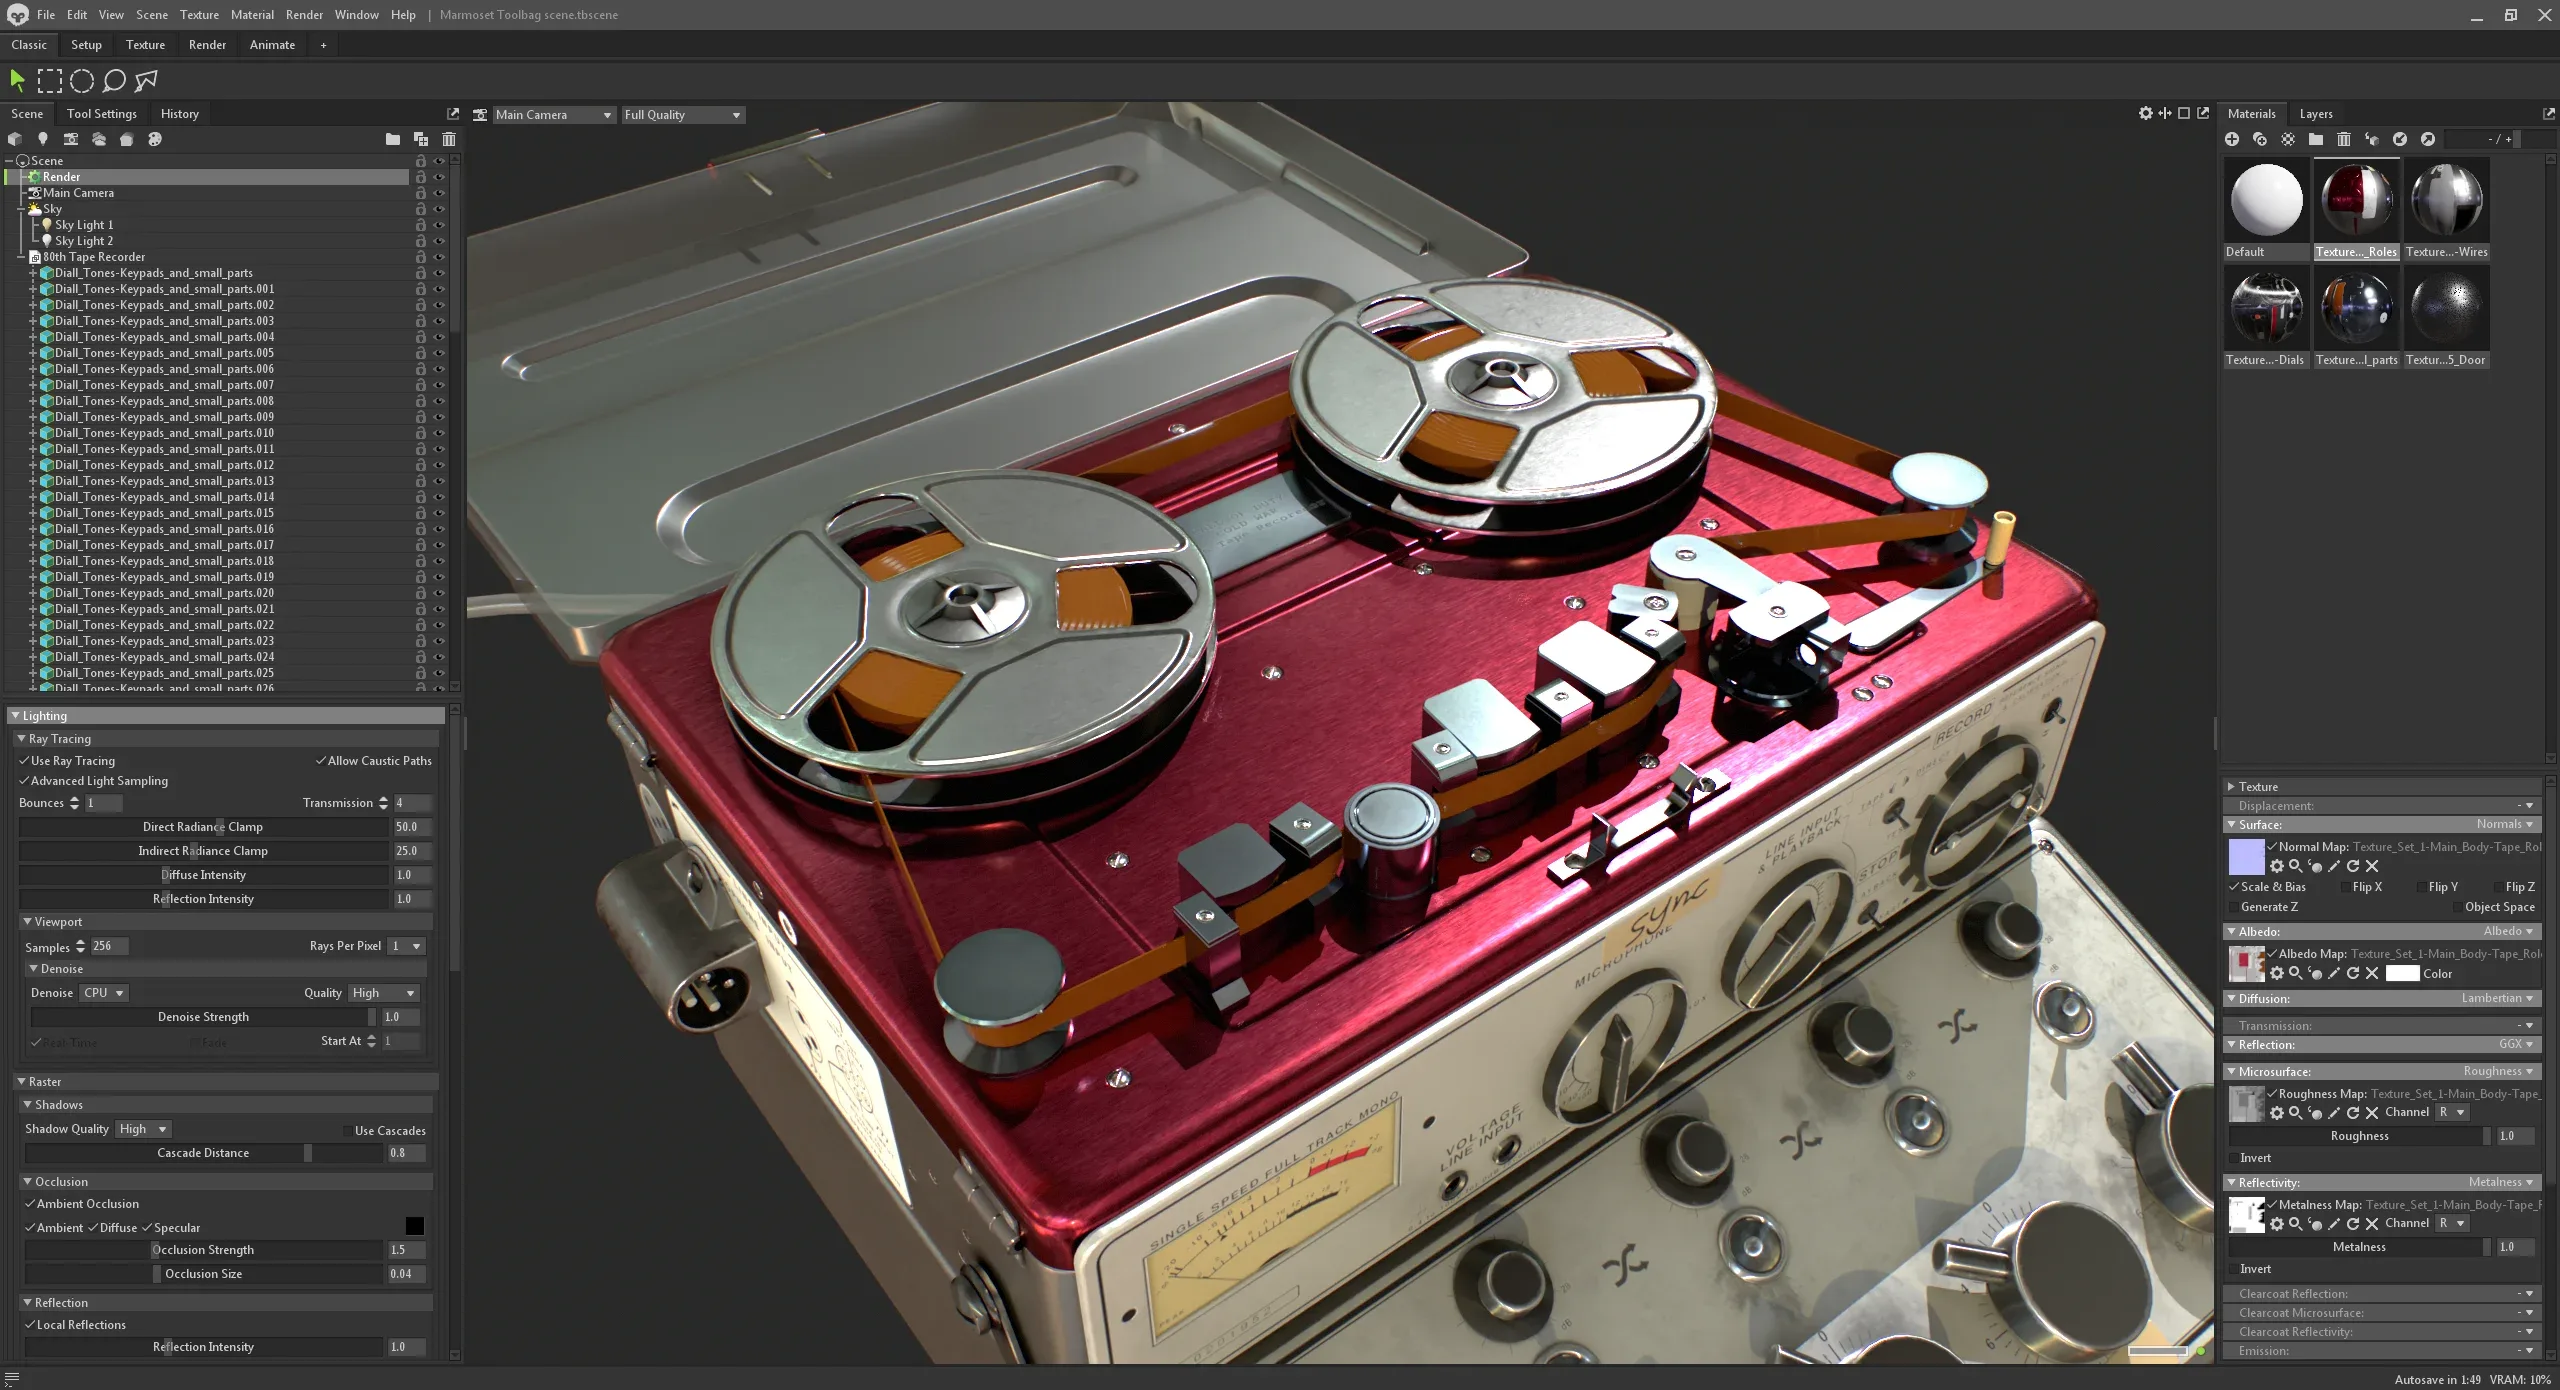This screenshot has width=2560, height=1390.
Task: Refresh the Normal Map texture
Action: click(2354, 866)
